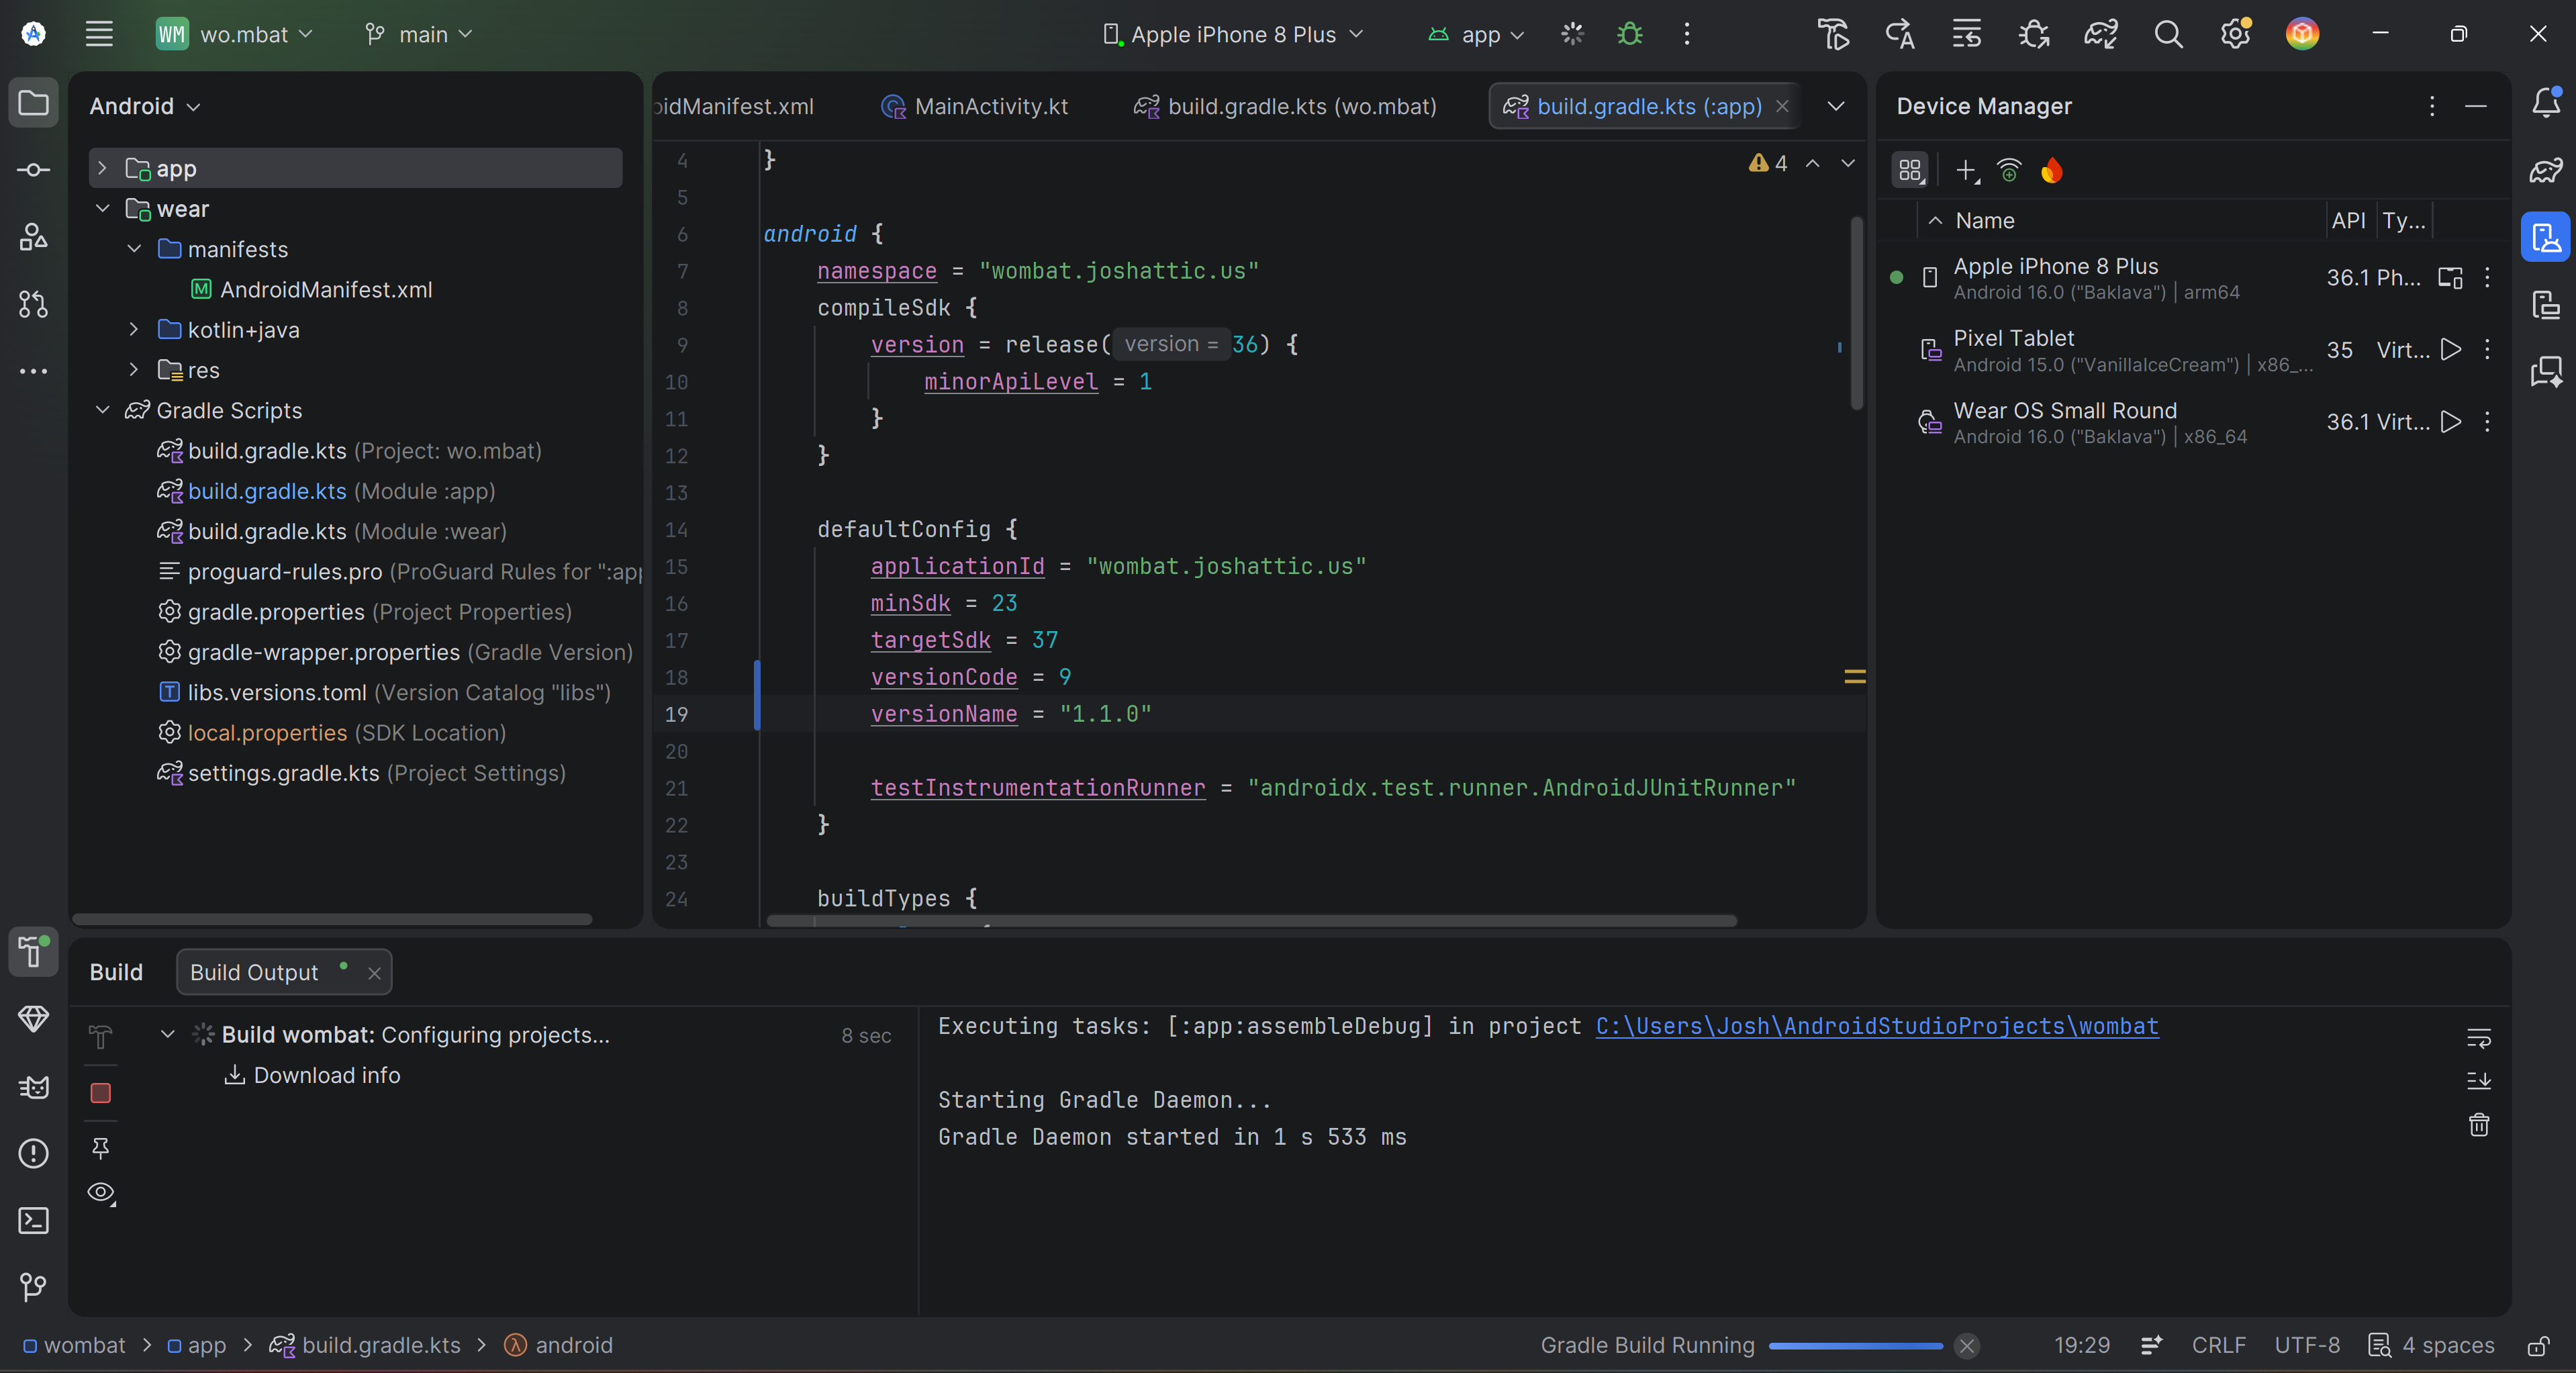The image size is (2576, 1373).
Task: Toggle mirroring for Apple iPhone 8 Plus
Action: (x=2450, y=277)
